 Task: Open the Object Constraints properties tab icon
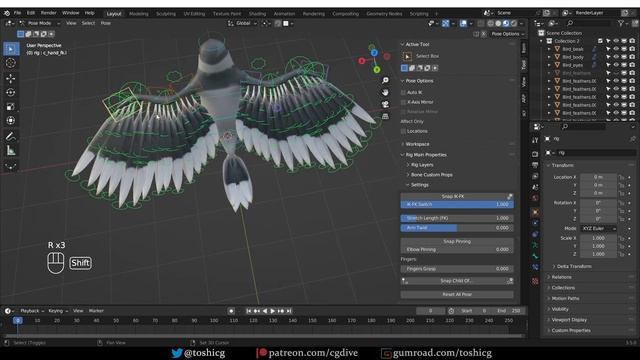point(535,234)
